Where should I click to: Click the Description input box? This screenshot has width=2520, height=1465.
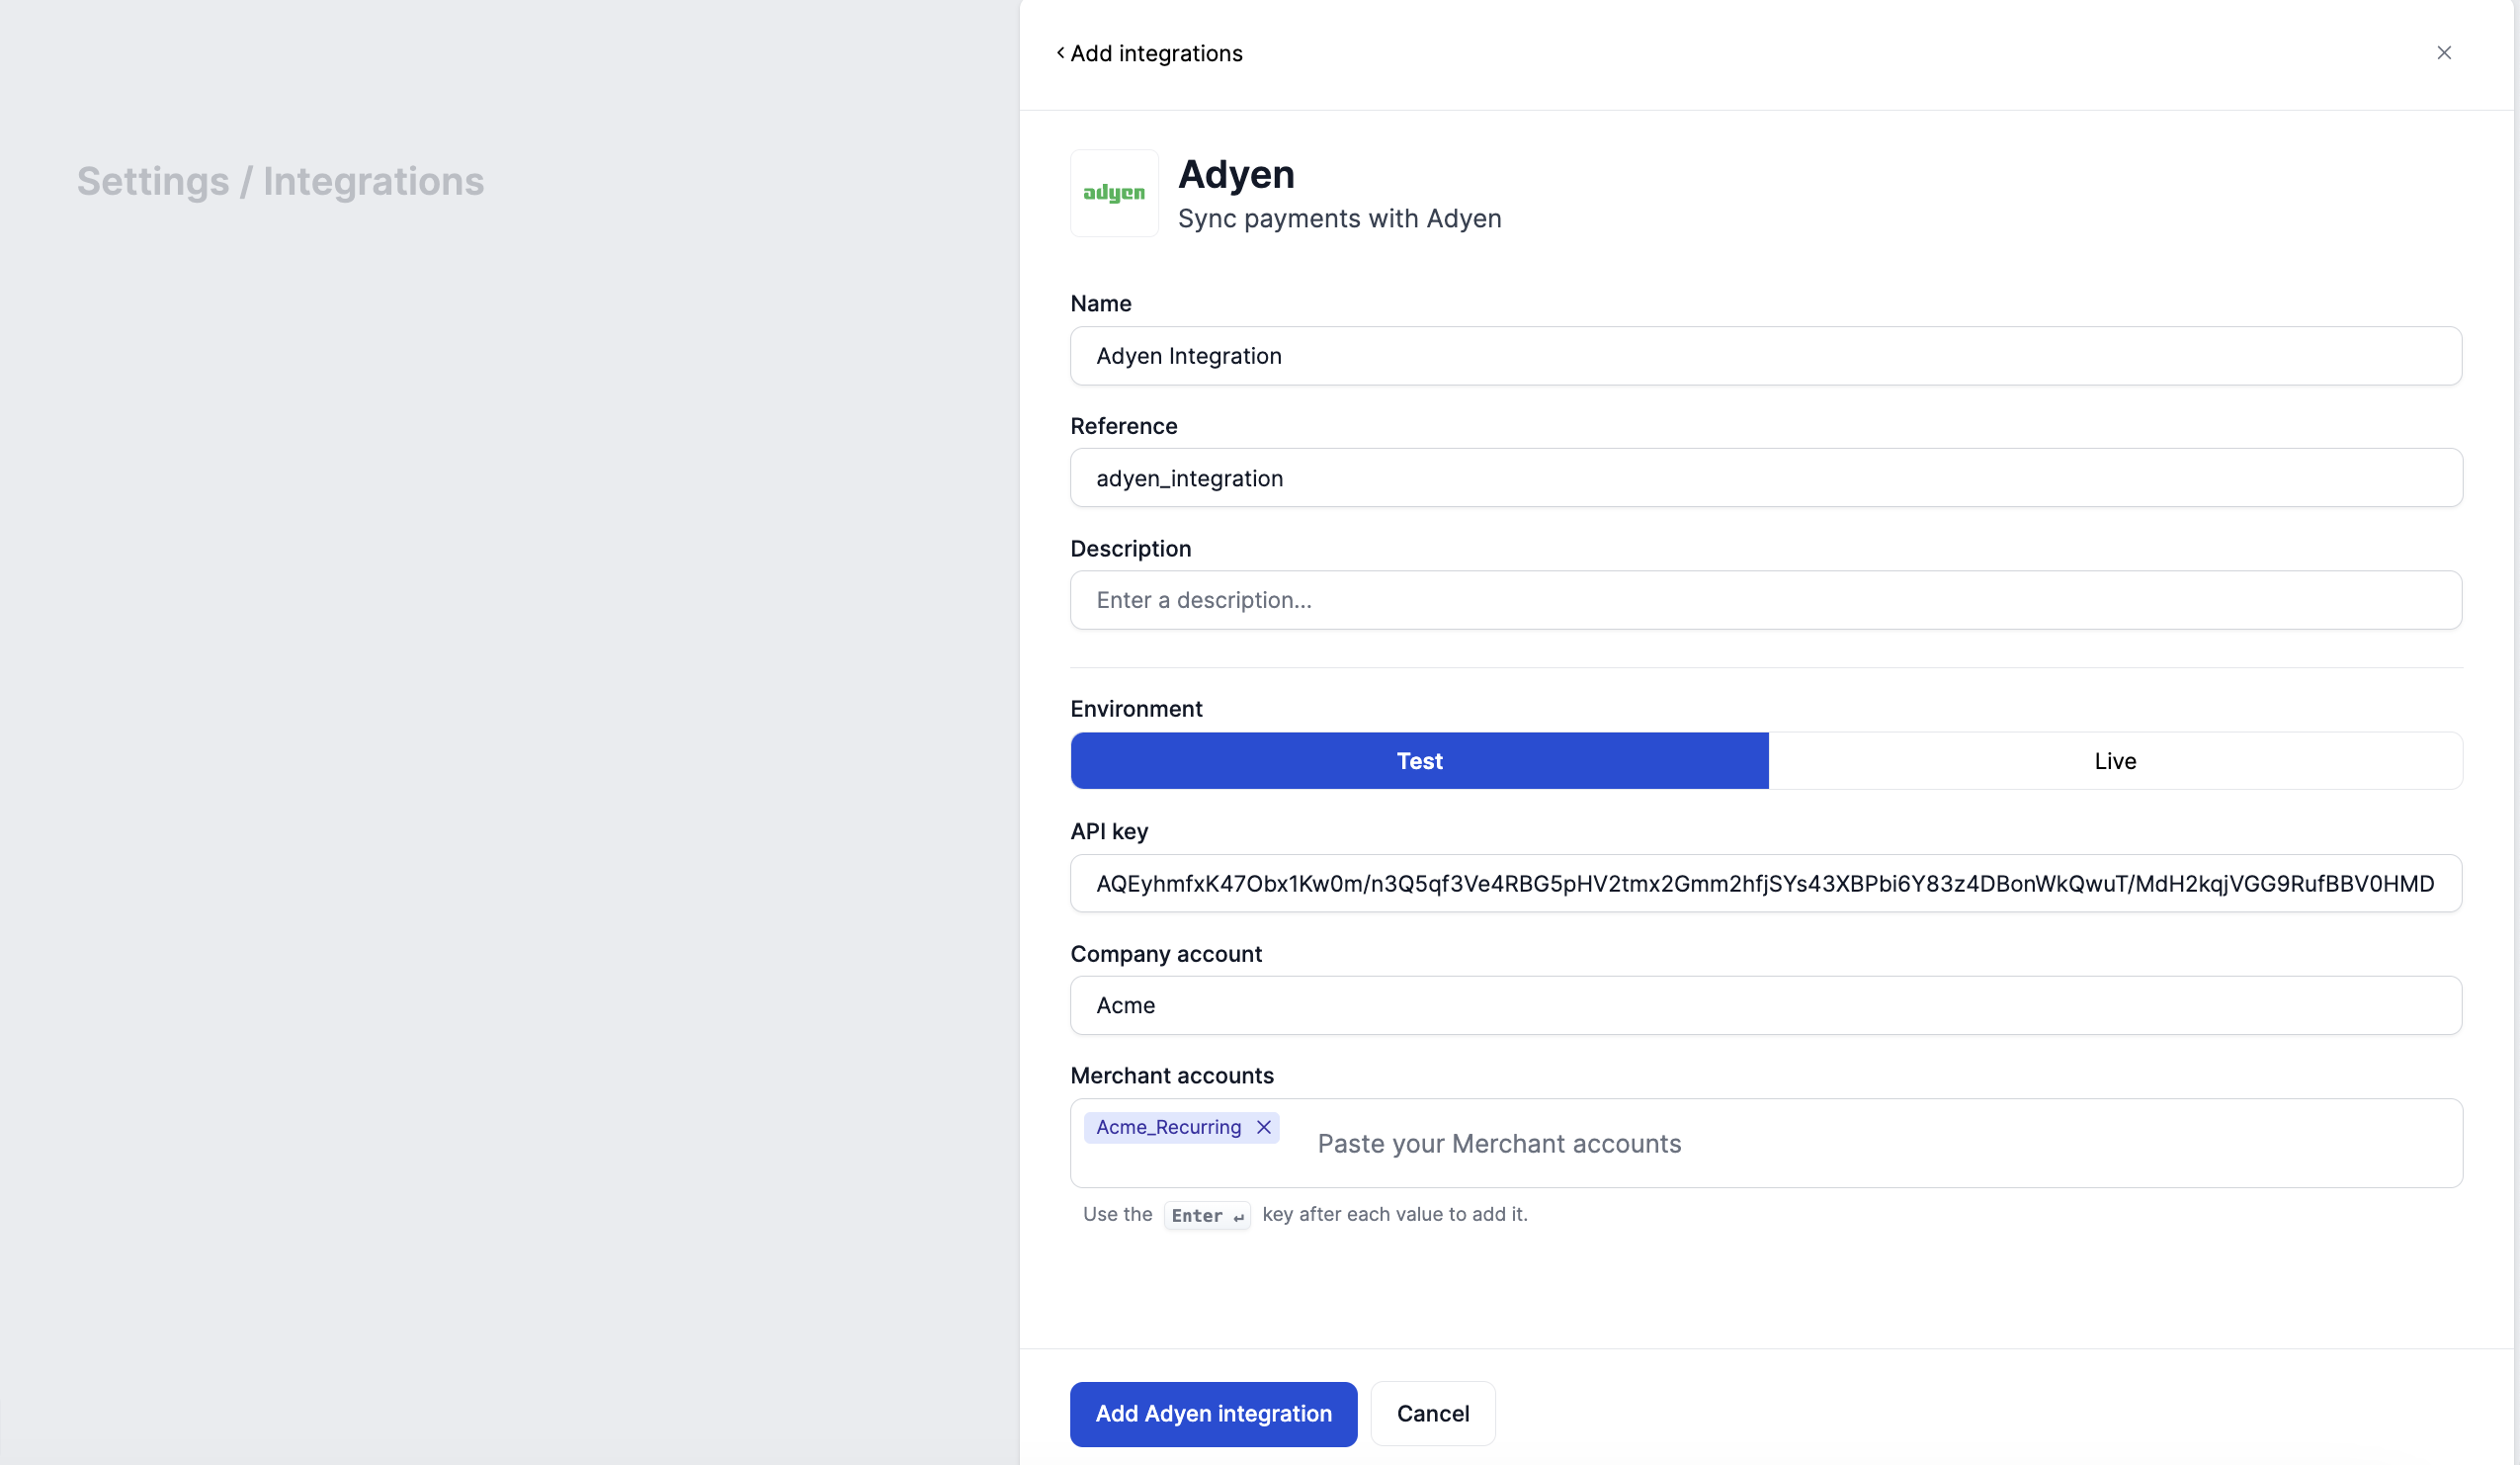tap(1765, 600)
